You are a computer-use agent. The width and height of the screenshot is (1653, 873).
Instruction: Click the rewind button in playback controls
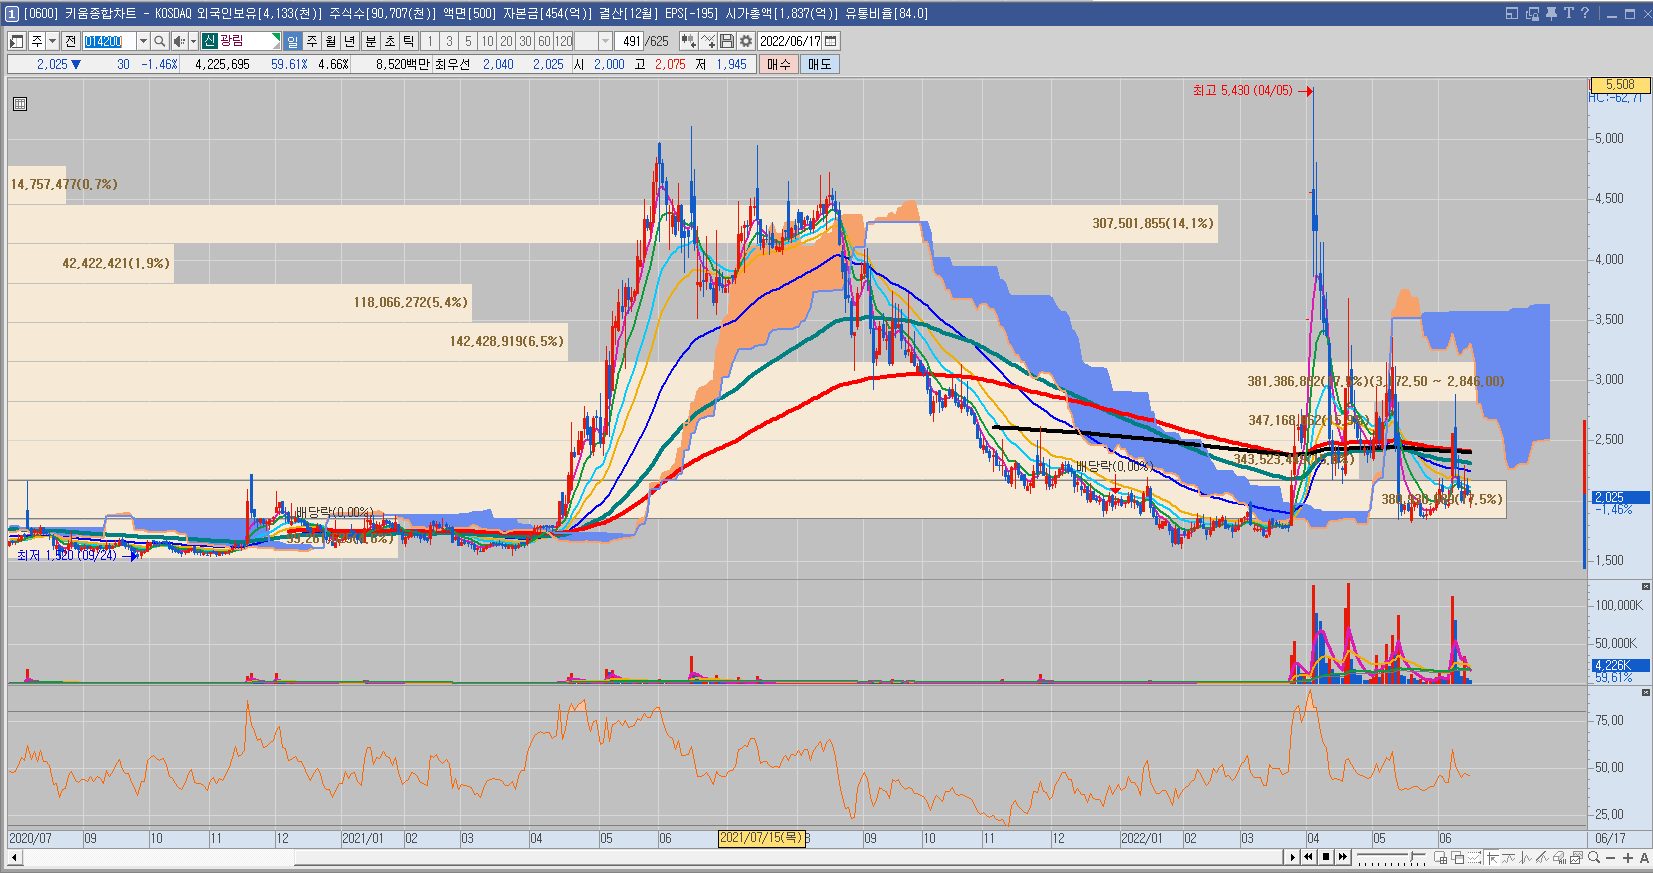point(1309,857)
